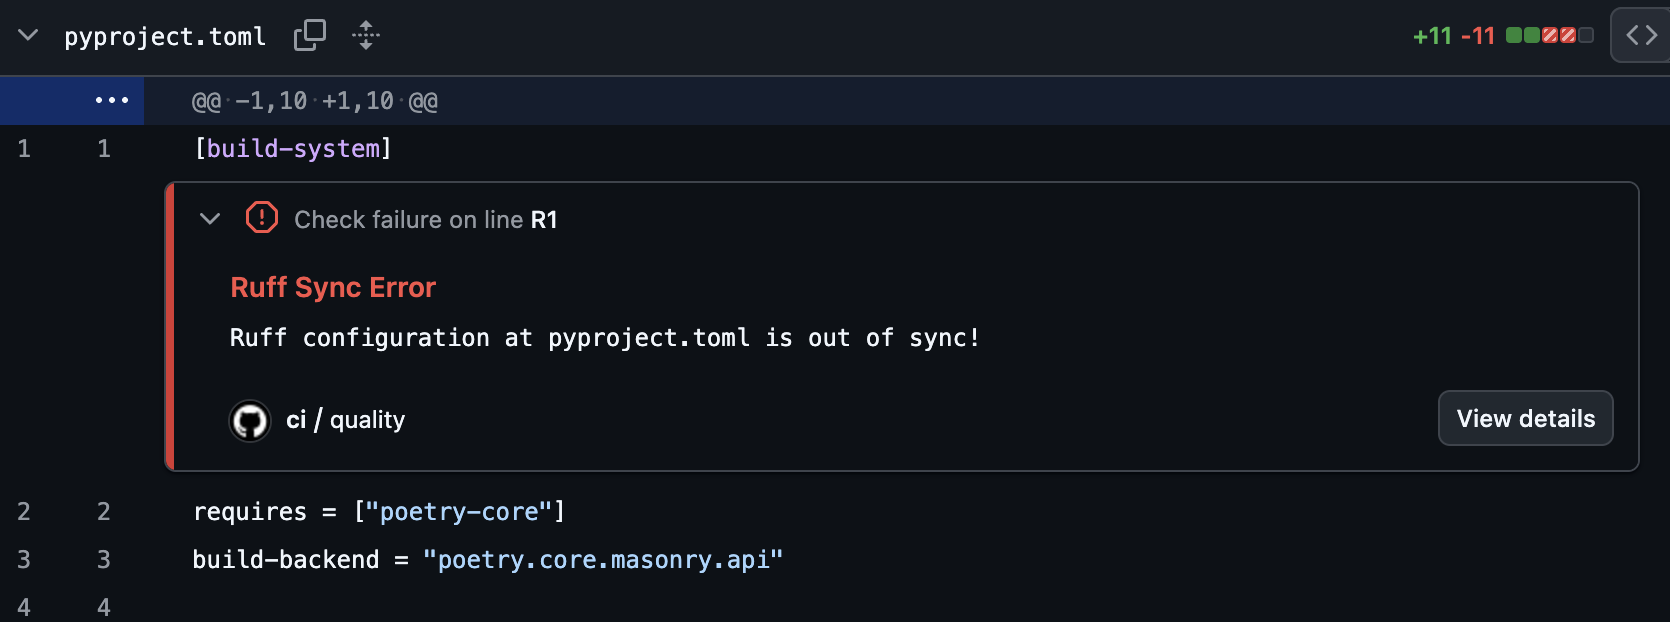Select line number 3 on the new side
1670x622 pixels.
(103, 559)
